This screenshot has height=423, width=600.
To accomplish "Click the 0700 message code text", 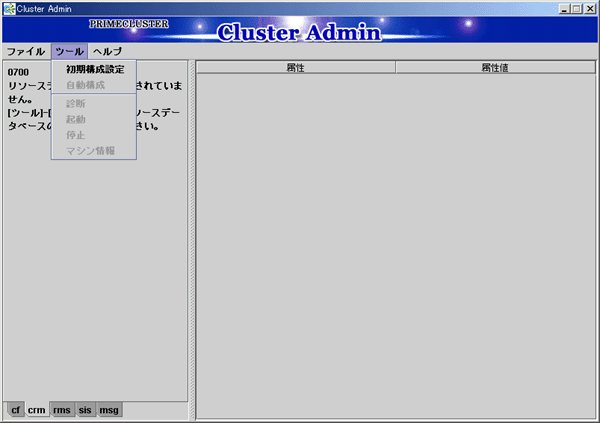I will pos(18,72).
